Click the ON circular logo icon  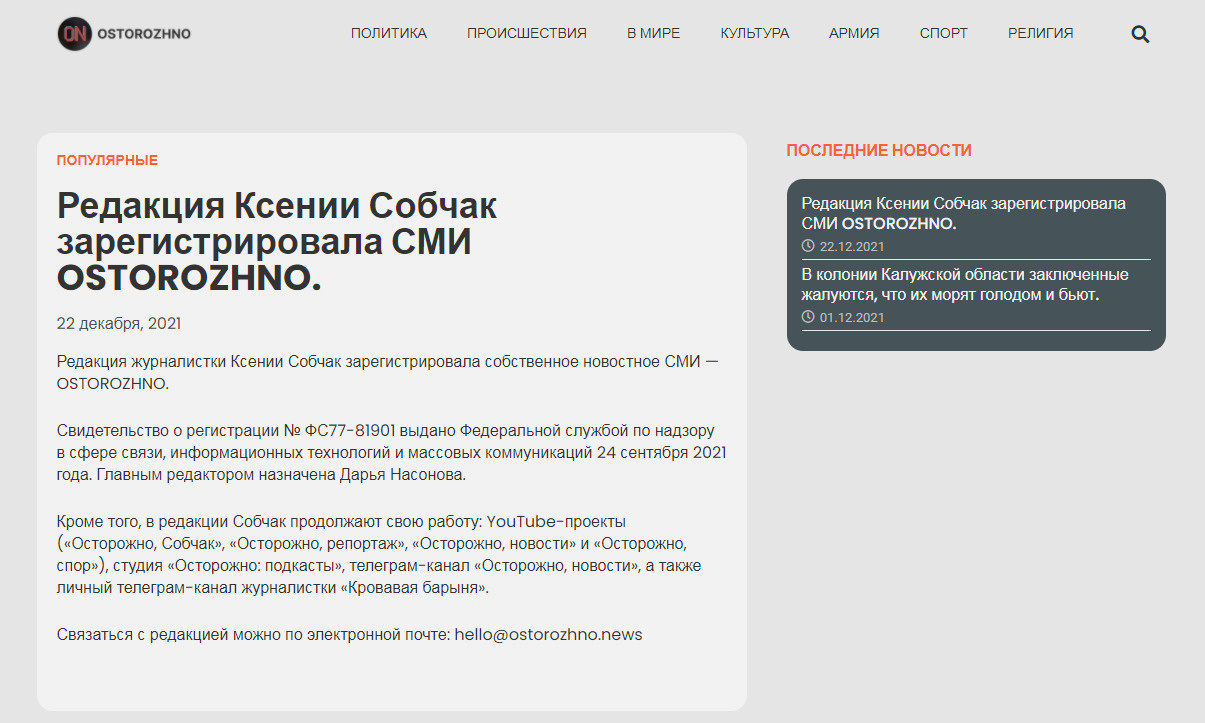click(x=74, y=34)
